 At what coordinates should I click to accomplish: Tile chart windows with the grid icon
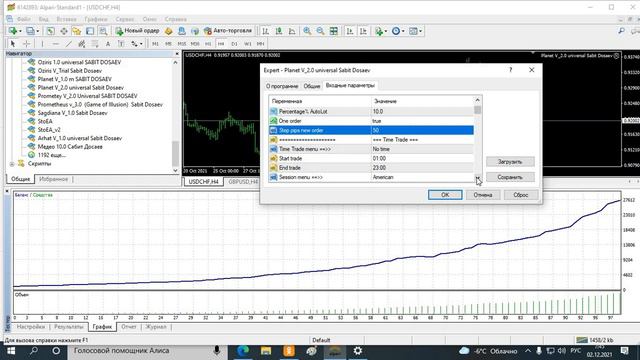coord(333,31)
